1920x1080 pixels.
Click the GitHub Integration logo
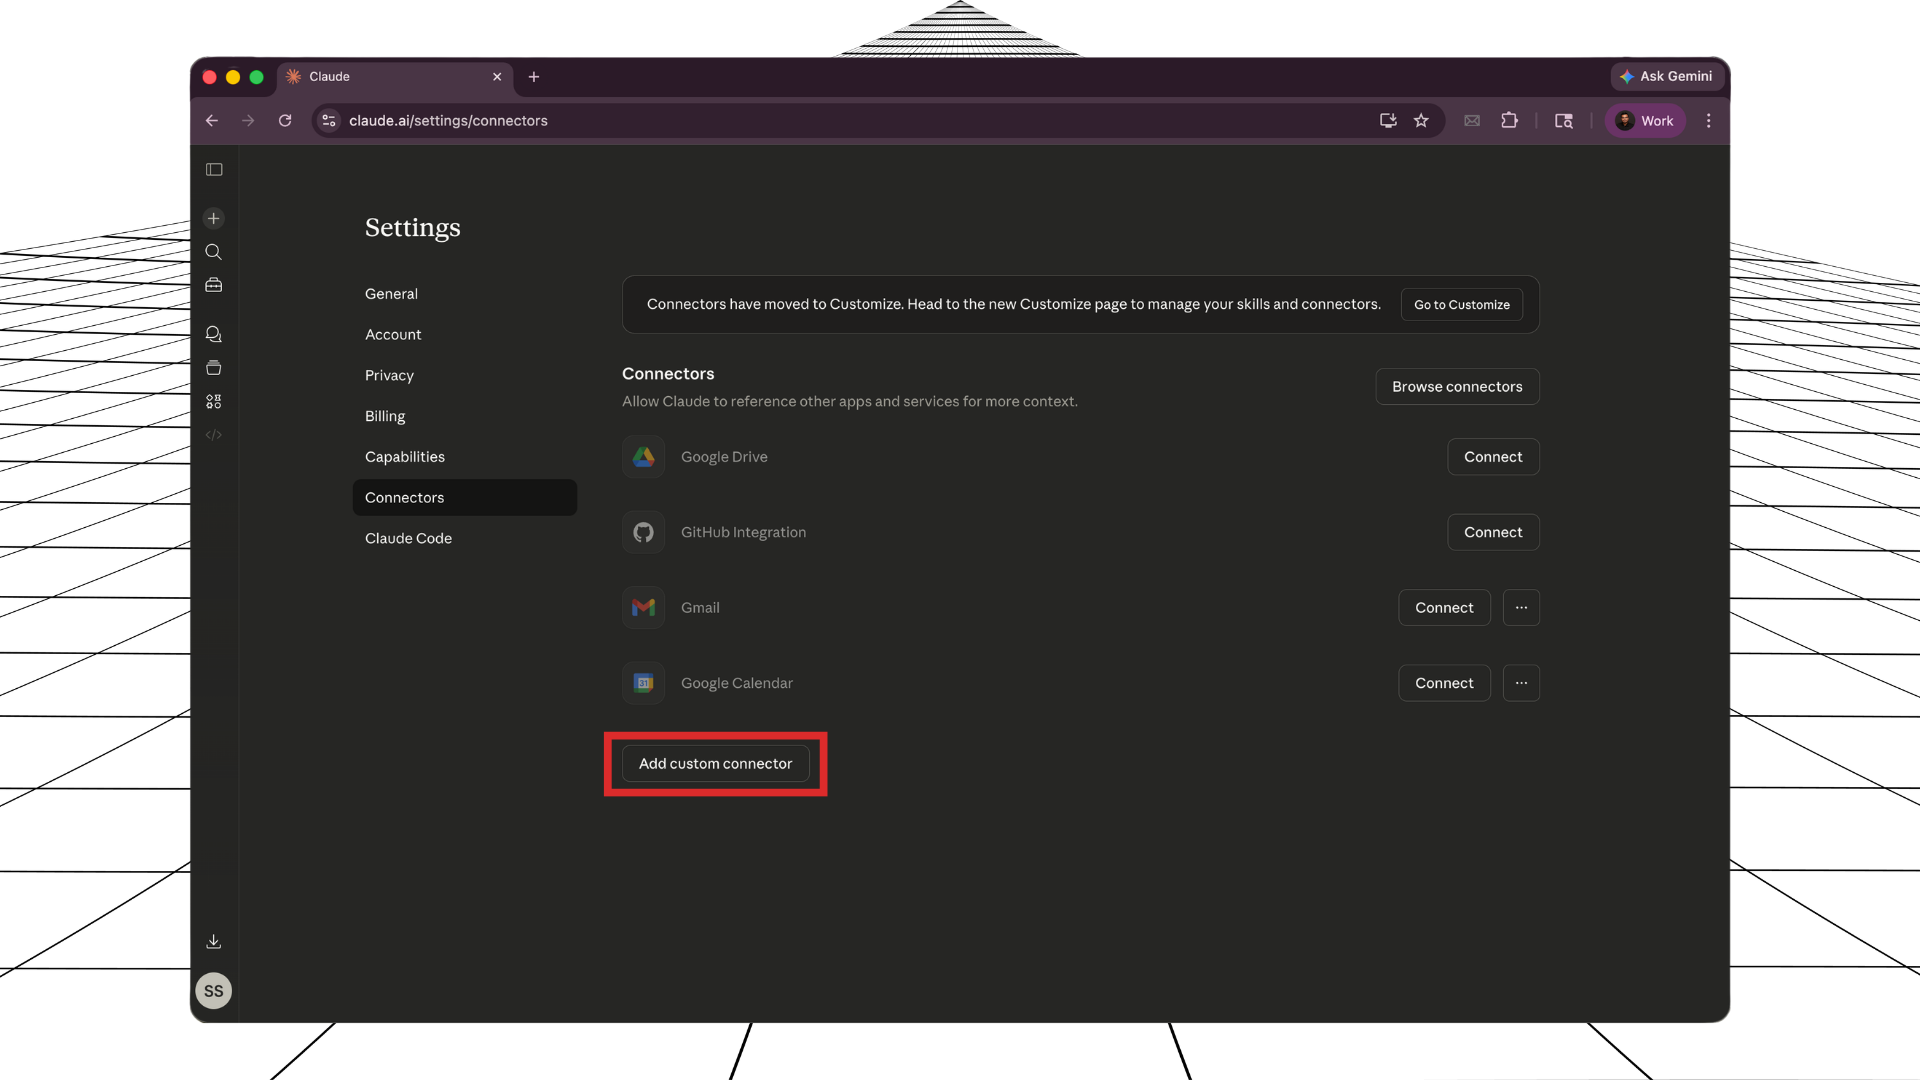(x=643, y=532)
